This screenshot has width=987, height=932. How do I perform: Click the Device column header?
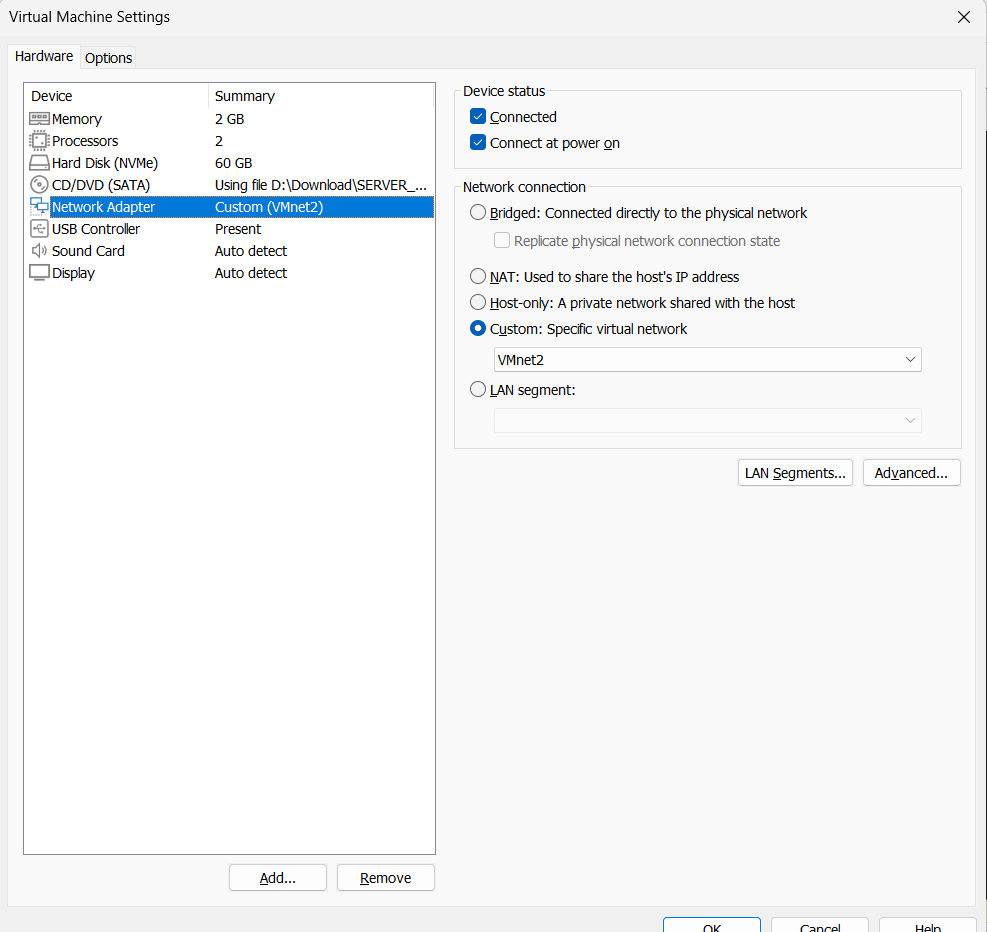116,96
